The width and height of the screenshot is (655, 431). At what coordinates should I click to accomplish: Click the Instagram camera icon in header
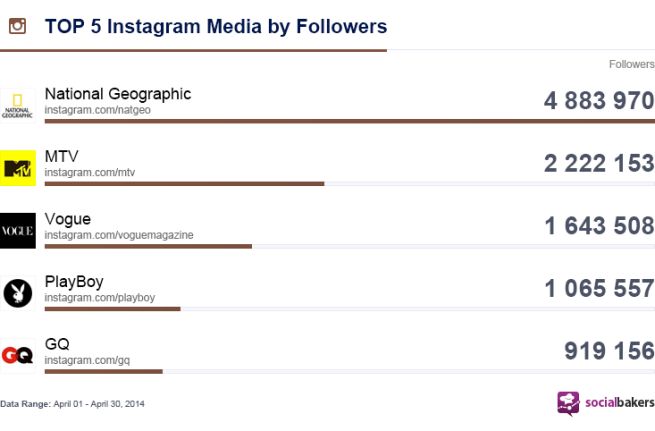tap(16, 26)
